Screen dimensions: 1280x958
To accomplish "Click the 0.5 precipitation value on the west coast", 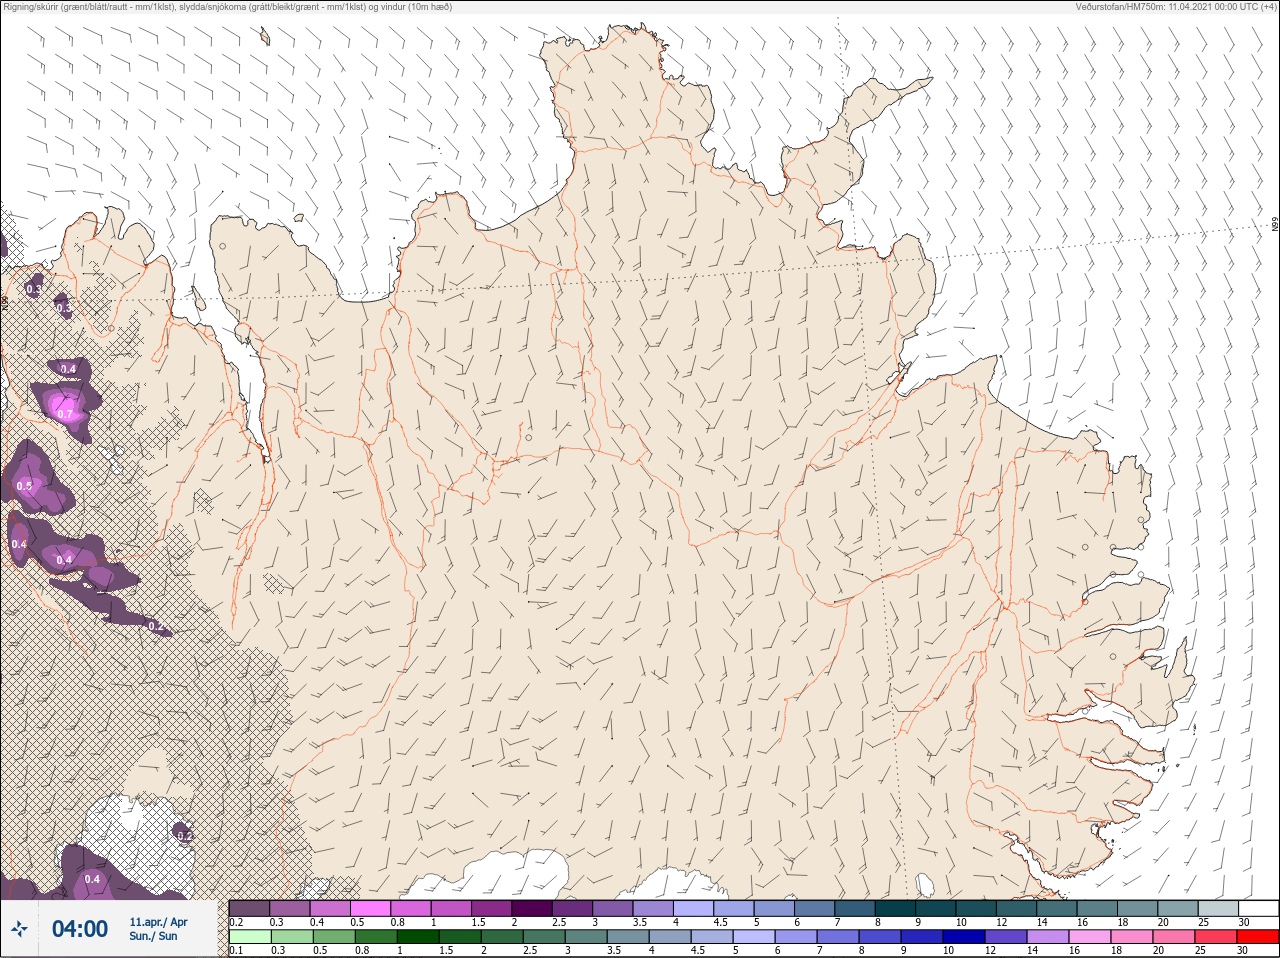I will (24, 486).
